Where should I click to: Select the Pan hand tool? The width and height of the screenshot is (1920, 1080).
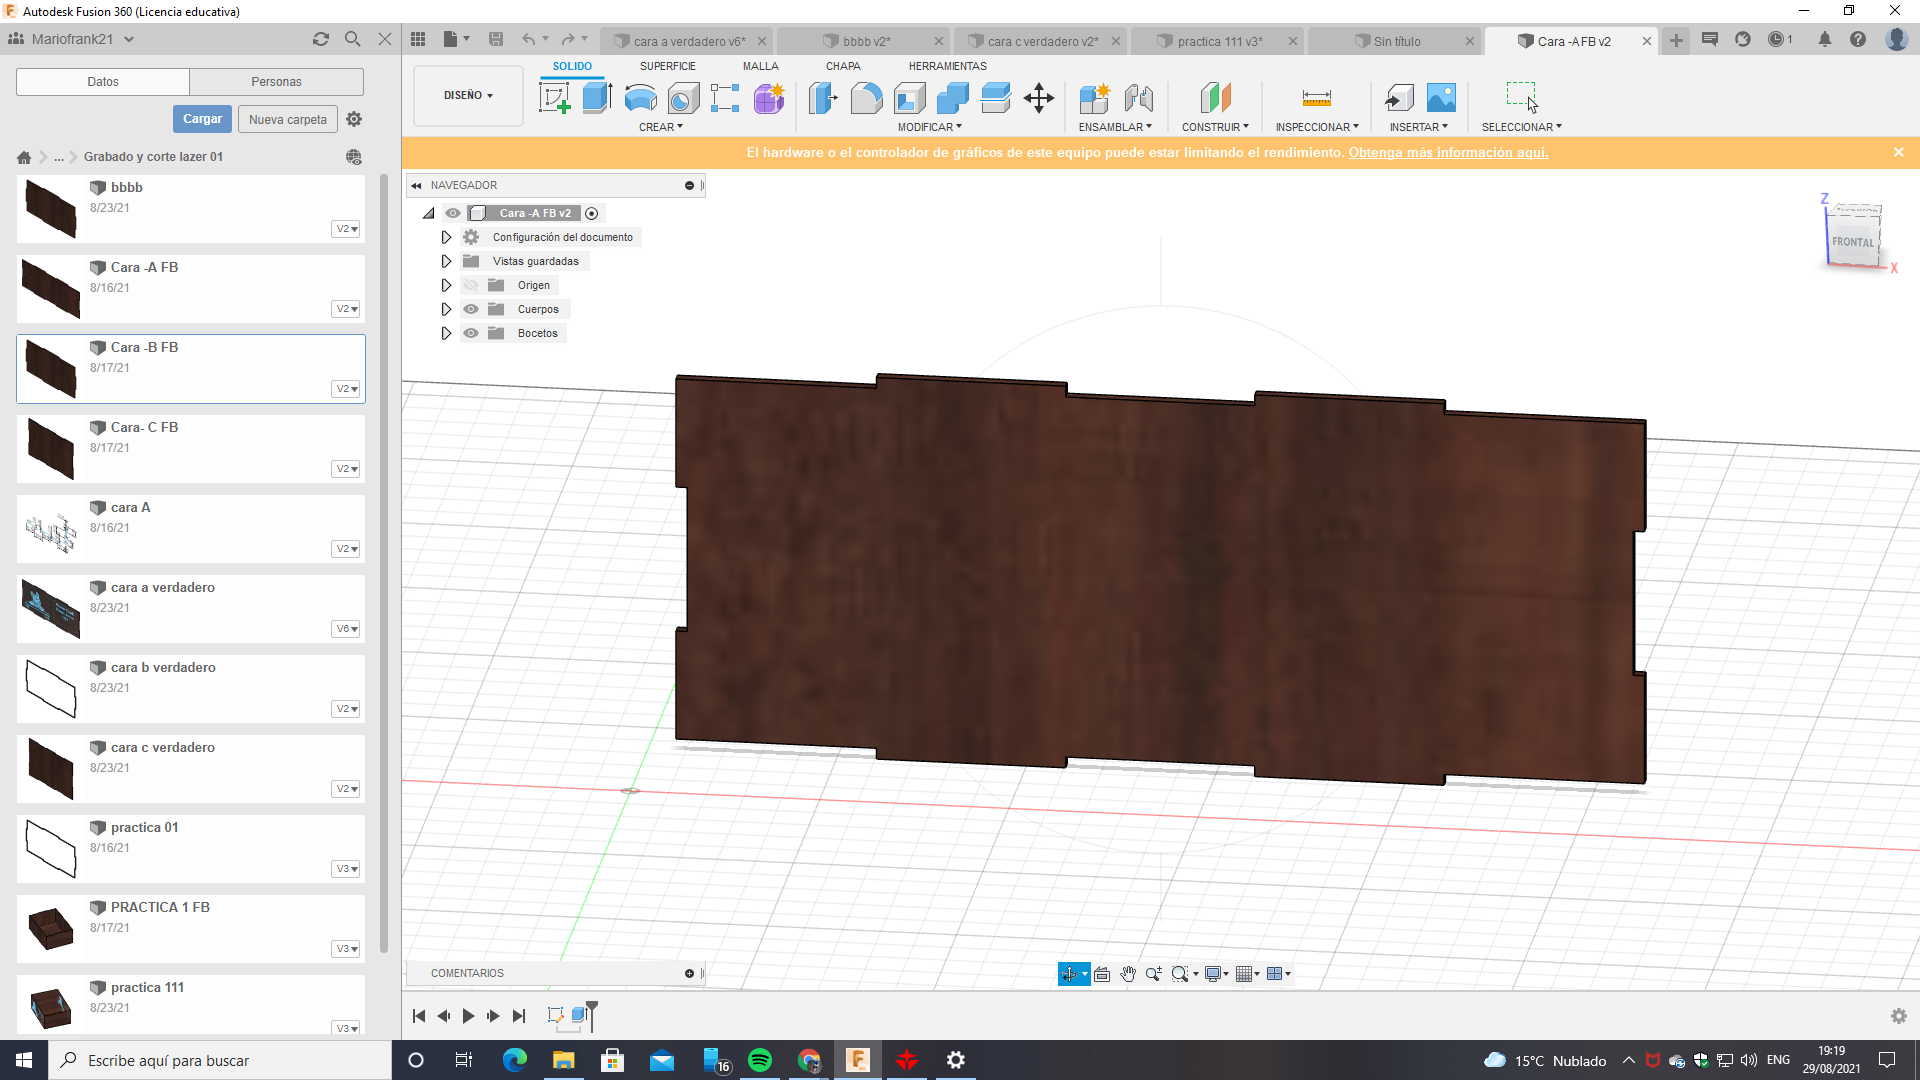click(1128, 974)
